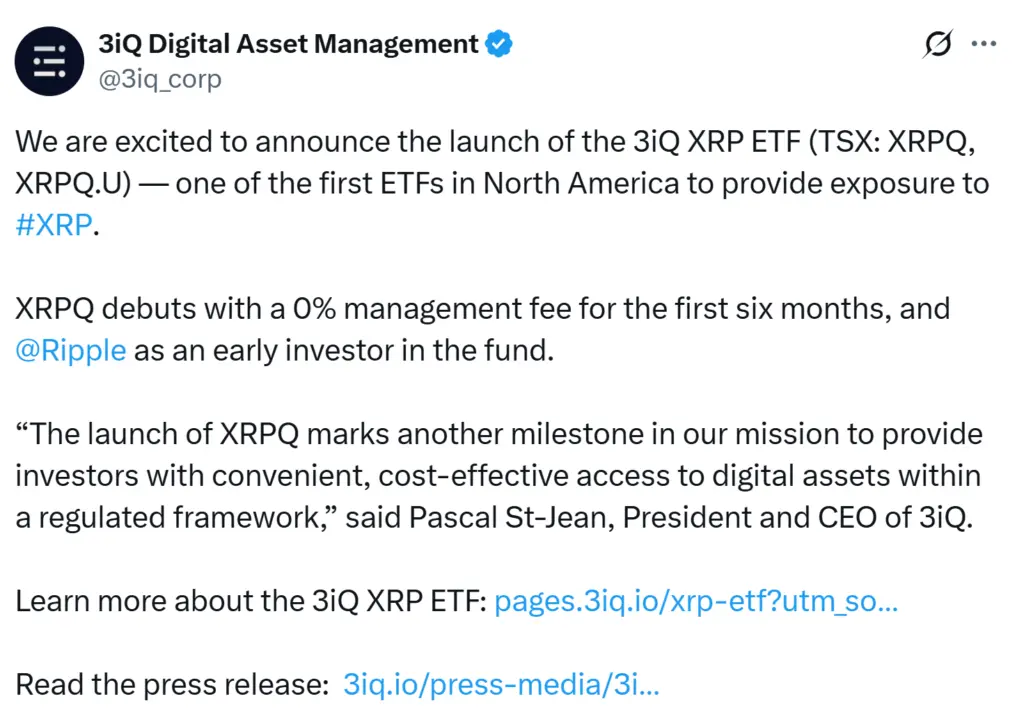This screenshot has width=1024, height=717.
Task: Click the @Ripple mention
Action: click(70, 350)
